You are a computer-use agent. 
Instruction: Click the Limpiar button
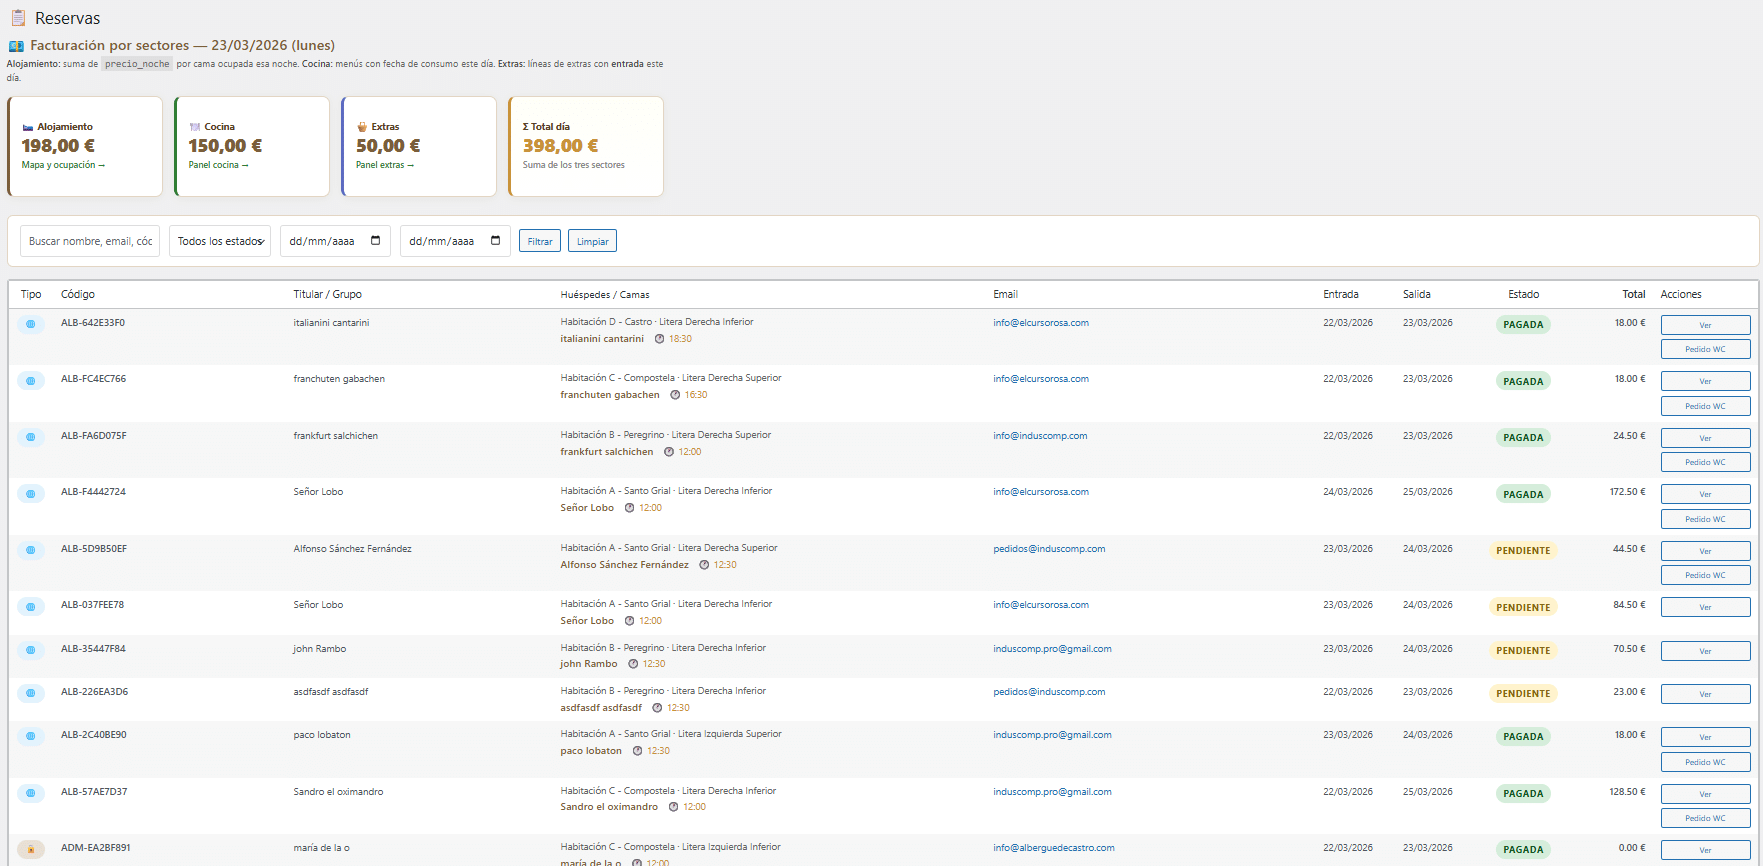pos(593,241)
